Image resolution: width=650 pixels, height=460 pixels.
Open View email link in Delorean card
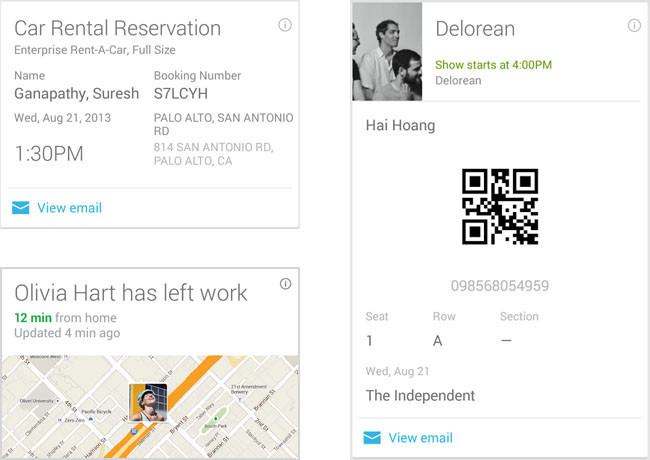(420, 438)
